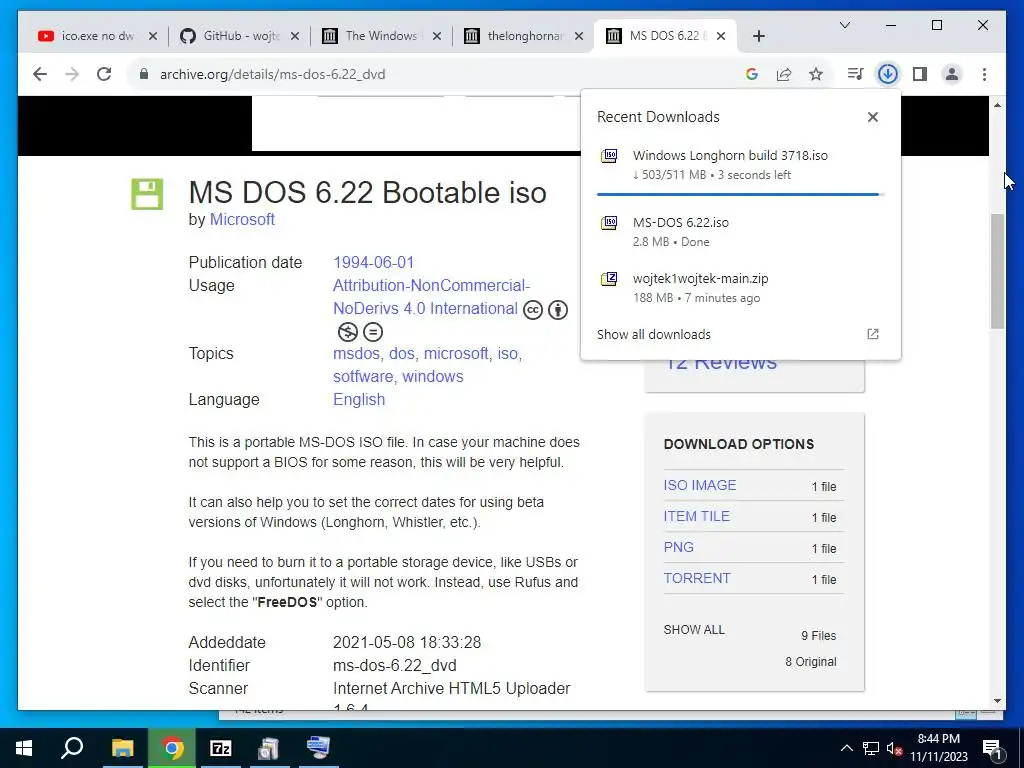Open 7-Zip from the taskbar

[221, 748]
